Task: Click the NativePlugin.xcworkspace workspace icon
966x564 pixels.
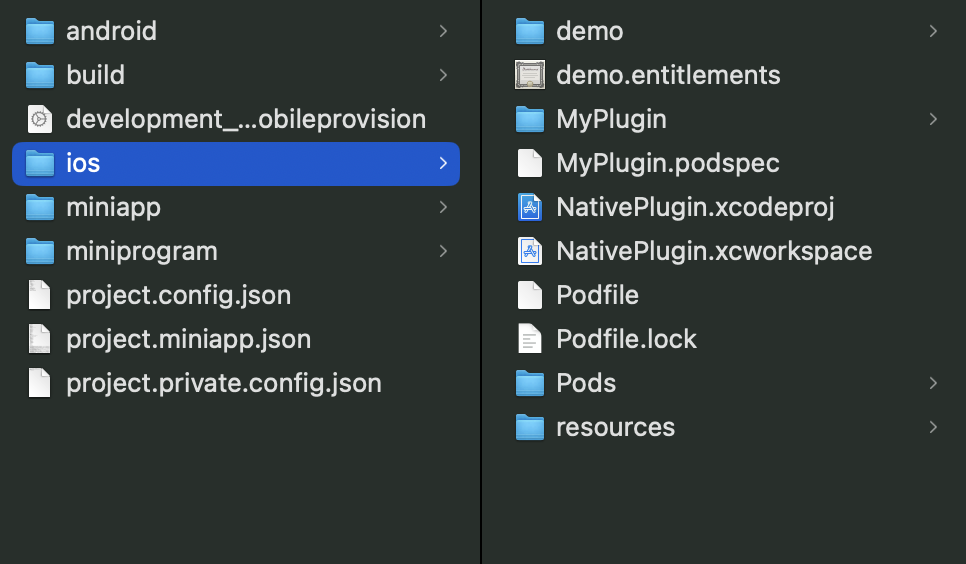Action: pyautogui.click(x=530, y=251)
